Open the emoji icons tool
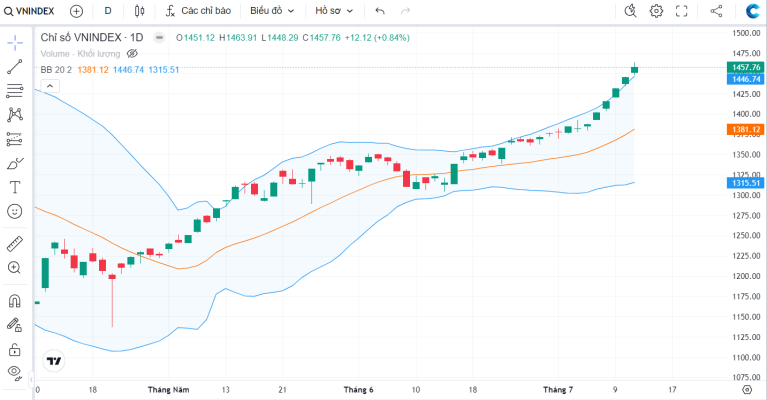767x400 pixels. click(x=15, y=212)
